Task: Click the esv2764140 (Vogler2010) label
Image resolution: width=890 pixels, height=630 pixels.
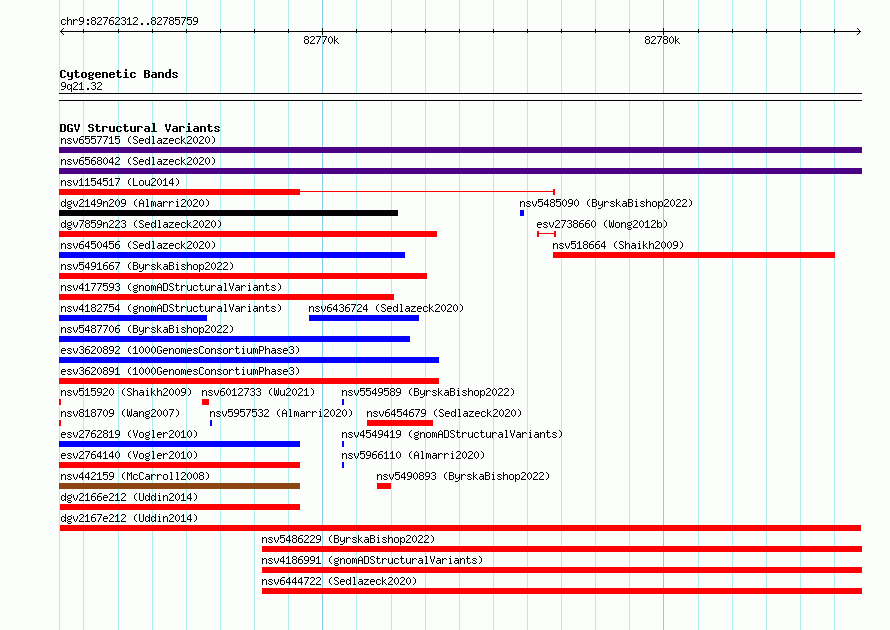Action: click(129, 455)
